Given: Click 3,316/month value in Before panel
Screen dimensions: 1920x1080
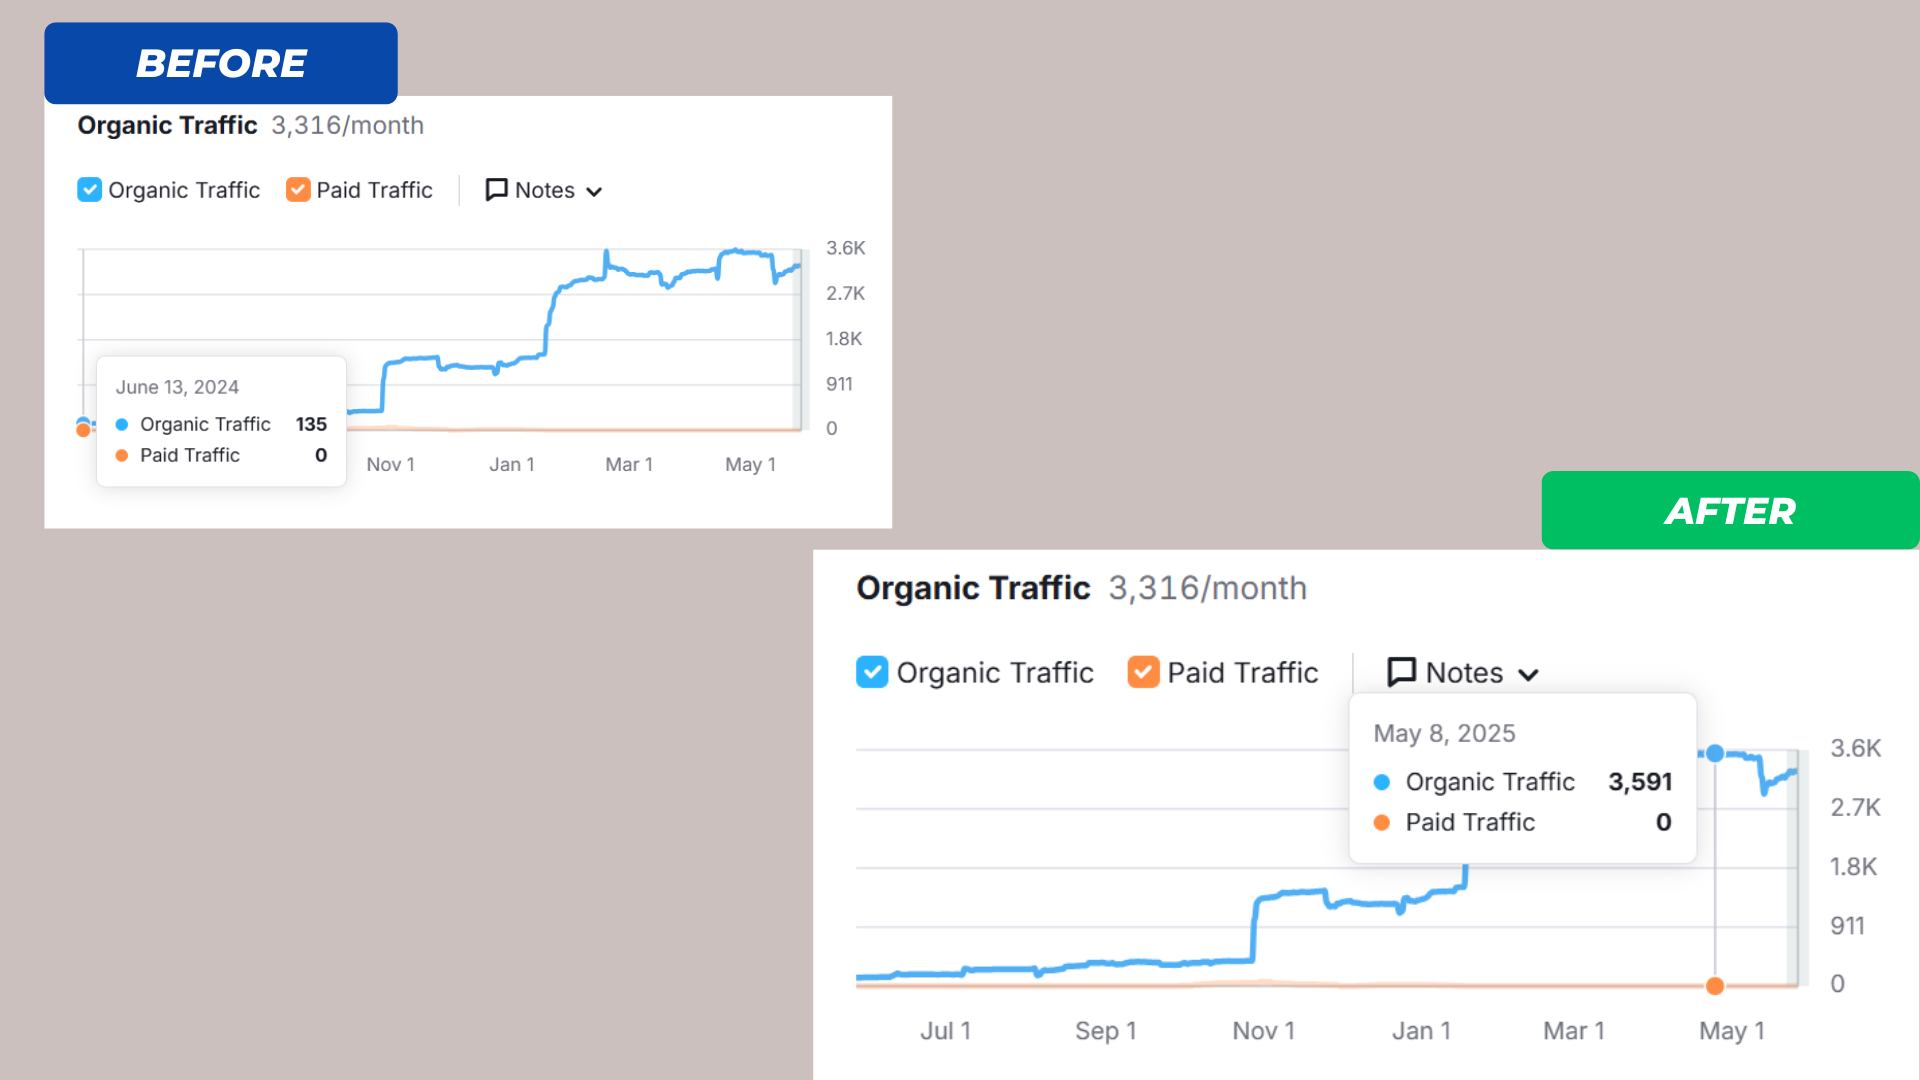Looking at the screenshot, I should tap(347, 126).
